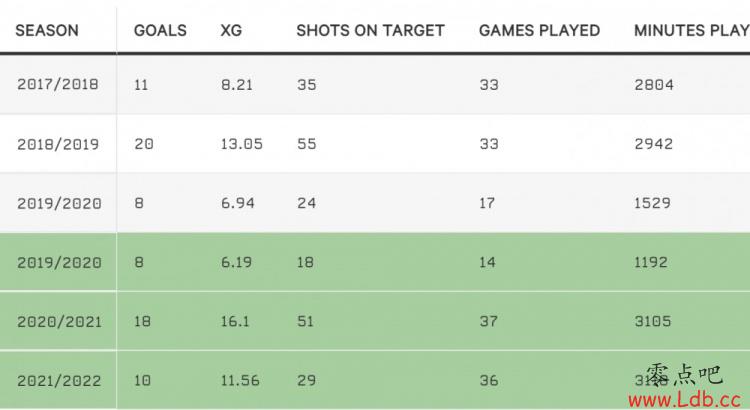
Task: Click the 11.56 XG value
Action: [x=240, y=381]
